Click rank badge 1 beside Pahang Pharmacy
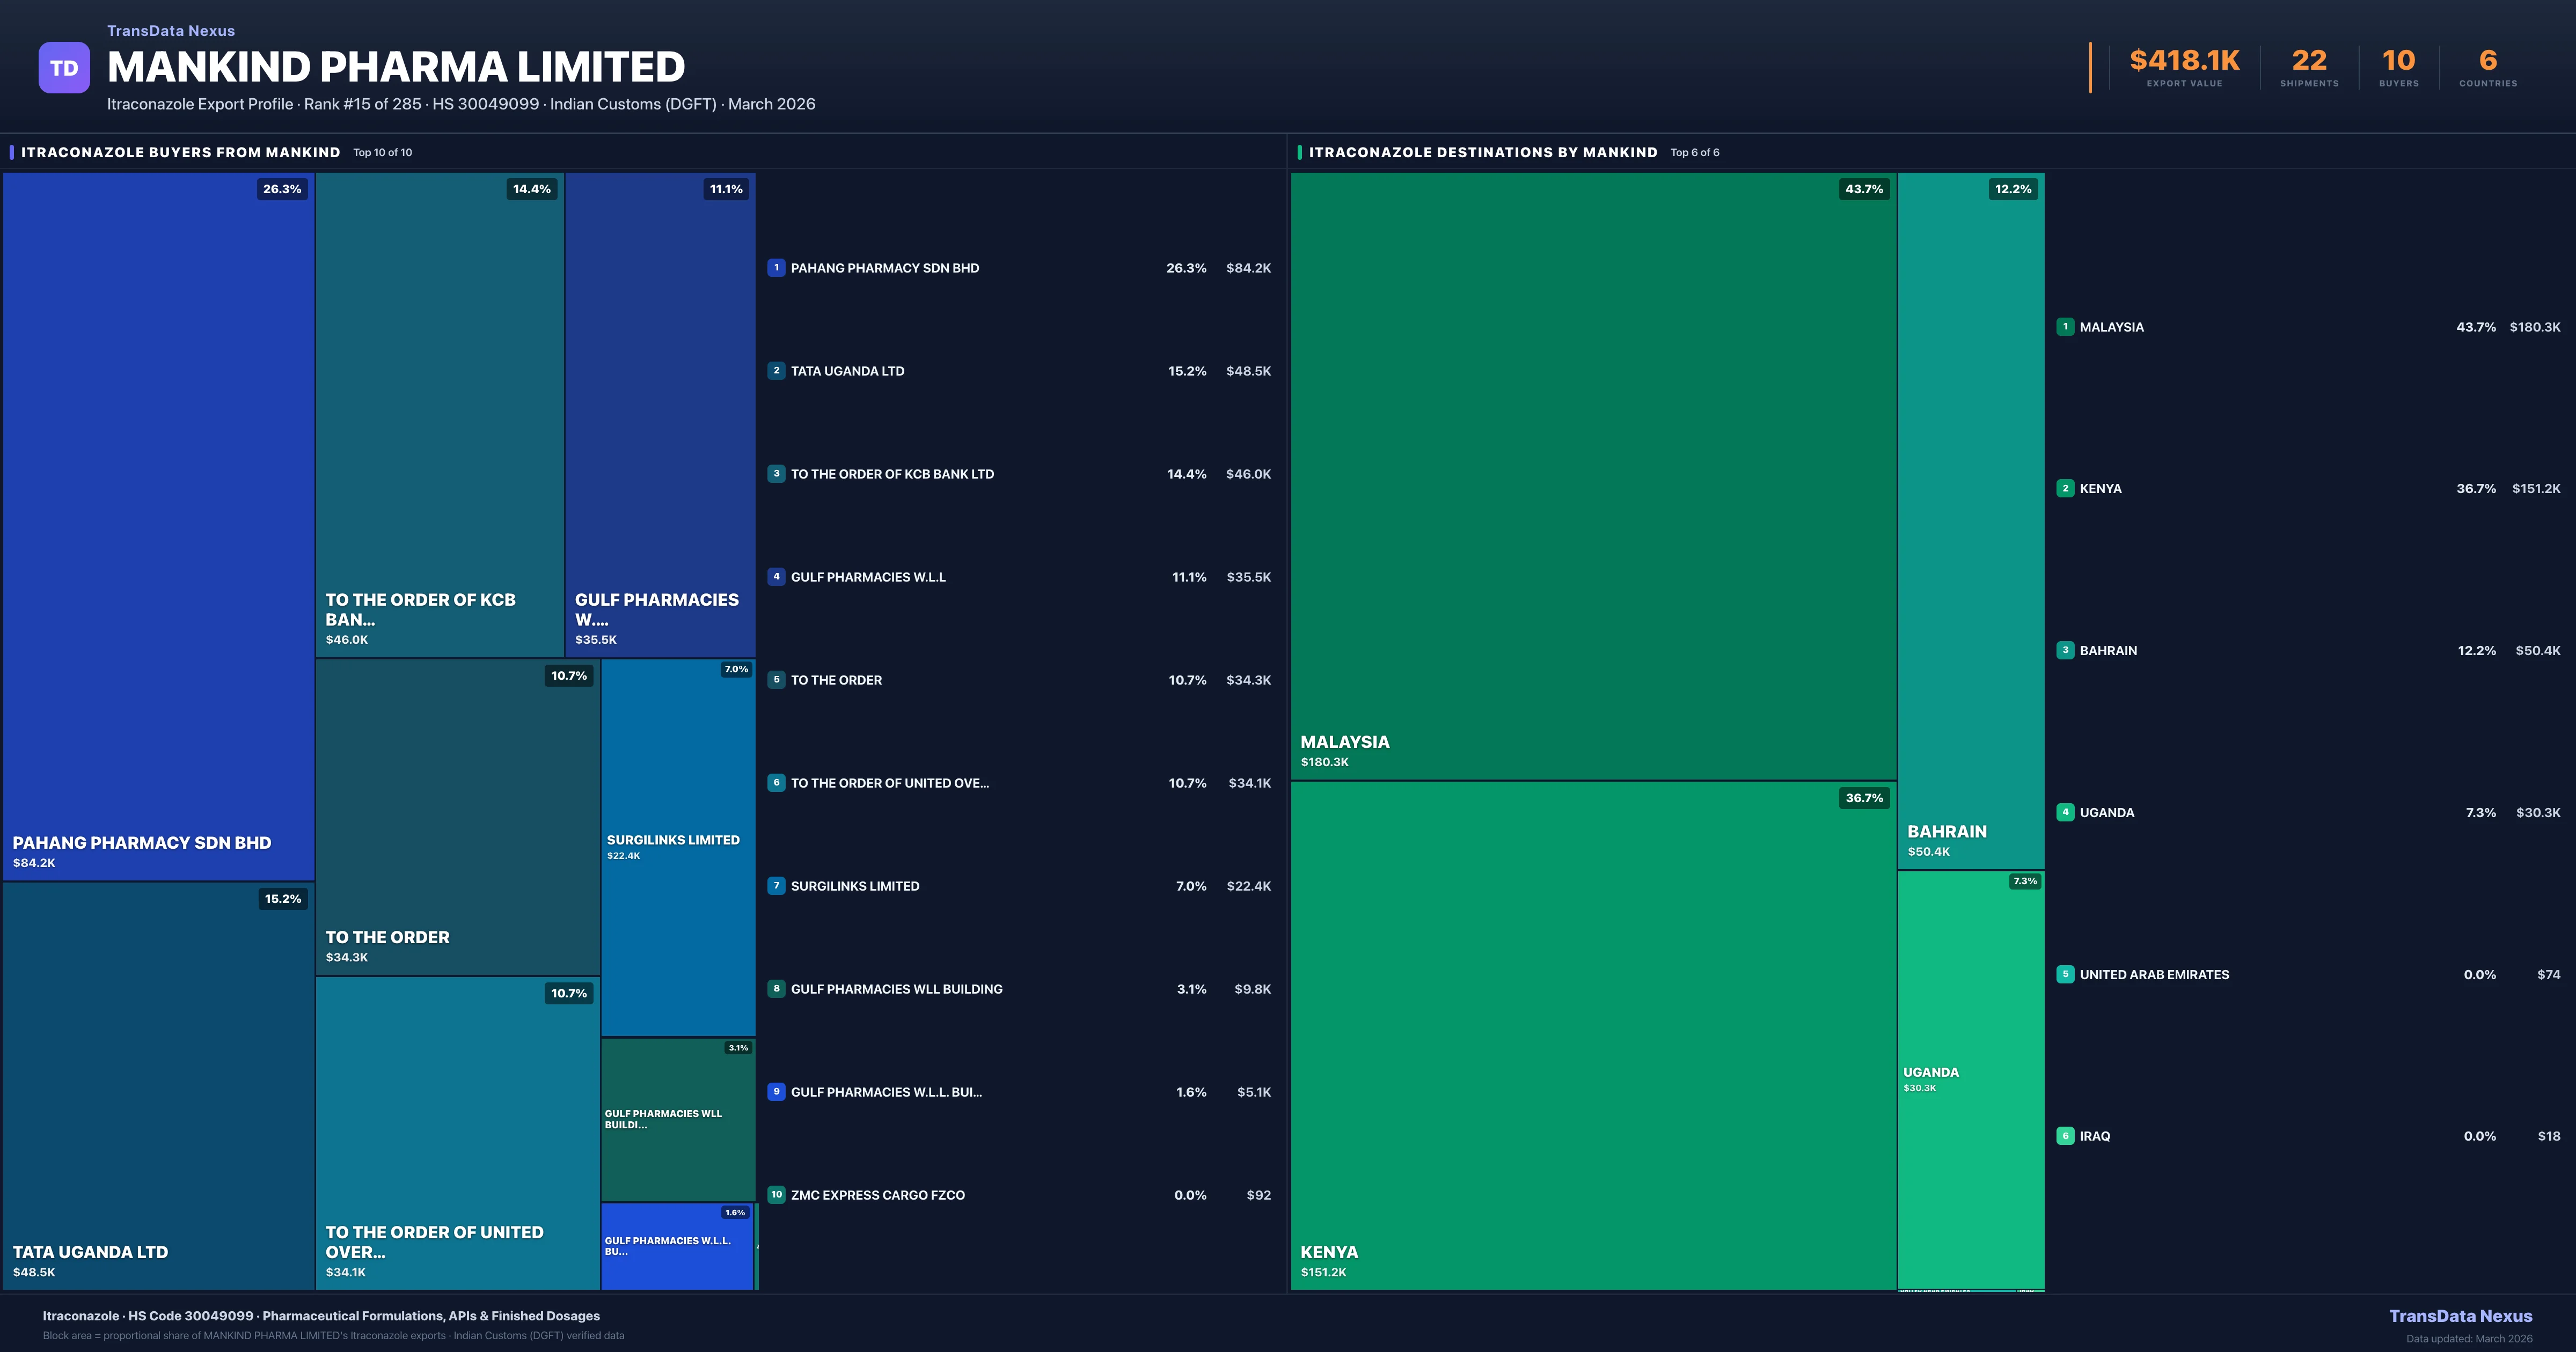Screen dimensions: 2576x1352 776,267
